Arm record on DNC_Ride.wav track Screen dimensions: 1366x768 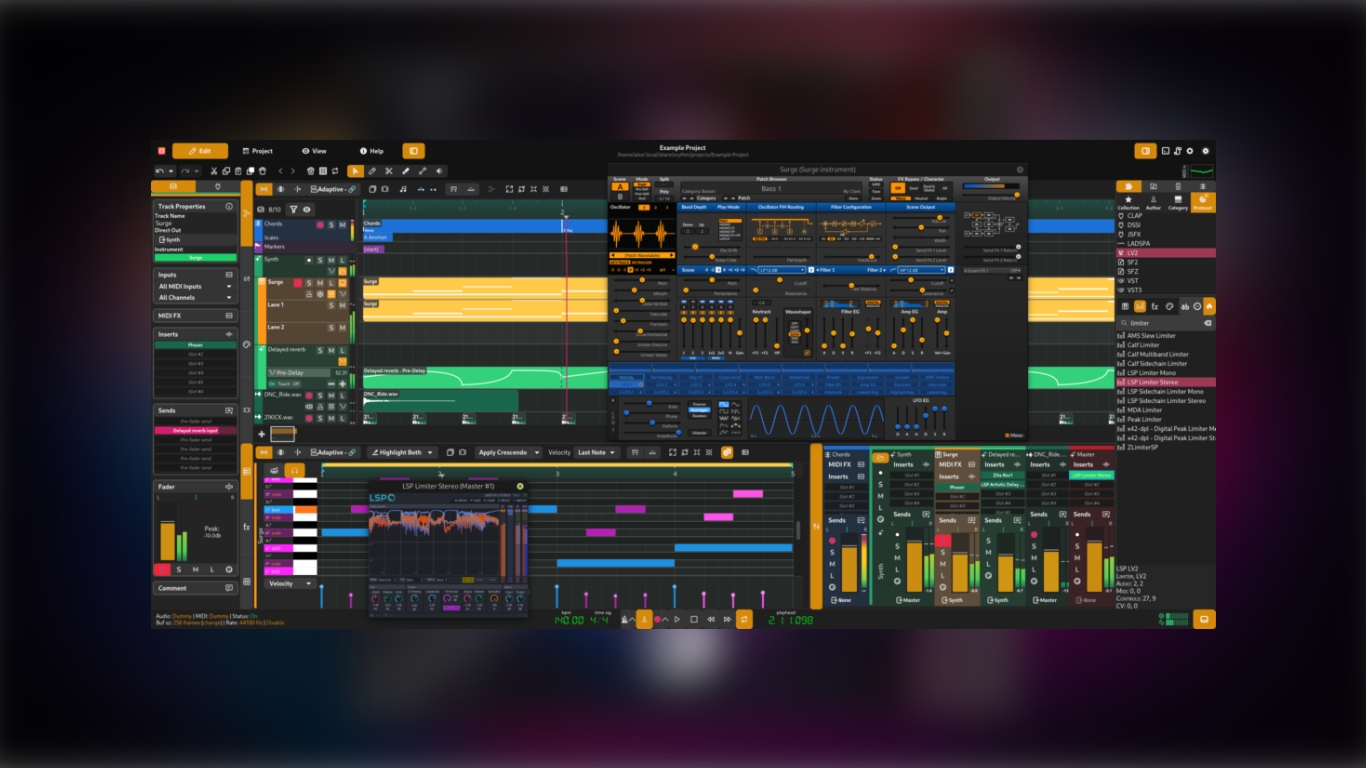[x=309, y=395]
